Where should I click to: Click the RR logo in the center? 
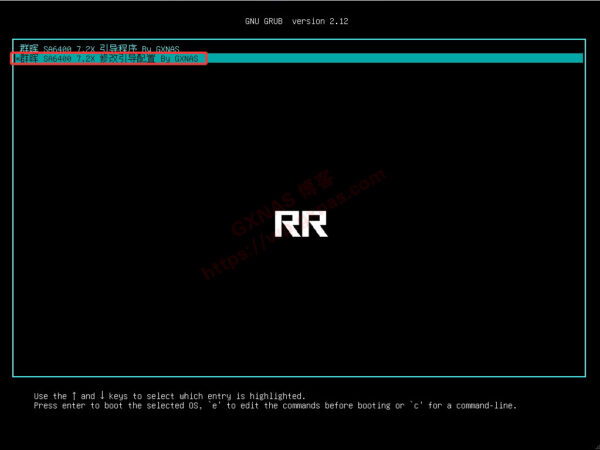pos(300,223)
